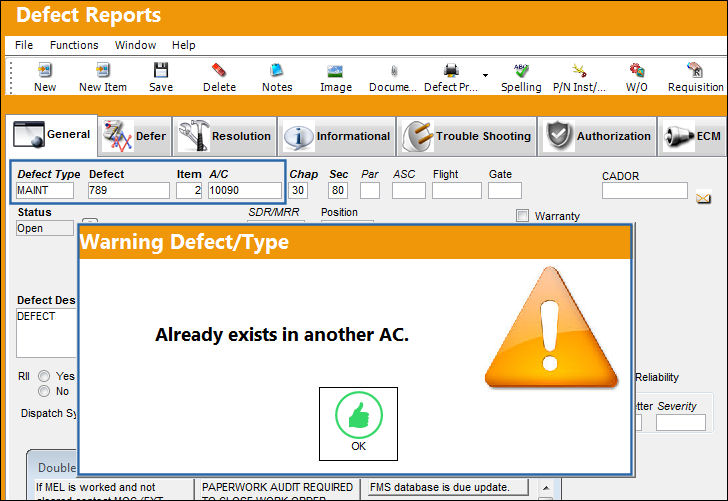728x501 pixels.
Task: Click the empty Flight field
Action: click(457, 190)
